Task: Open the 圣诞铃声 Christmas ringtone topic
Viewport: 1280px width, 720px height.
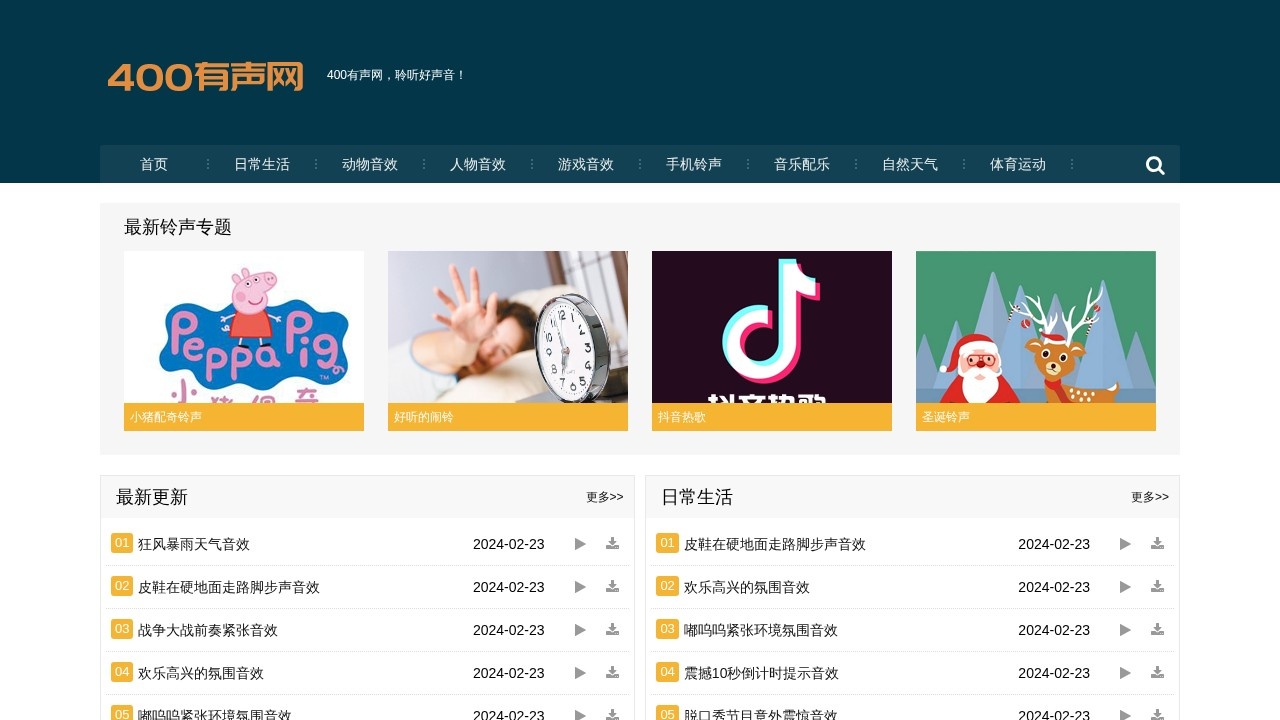Action: coord(1035,340)
